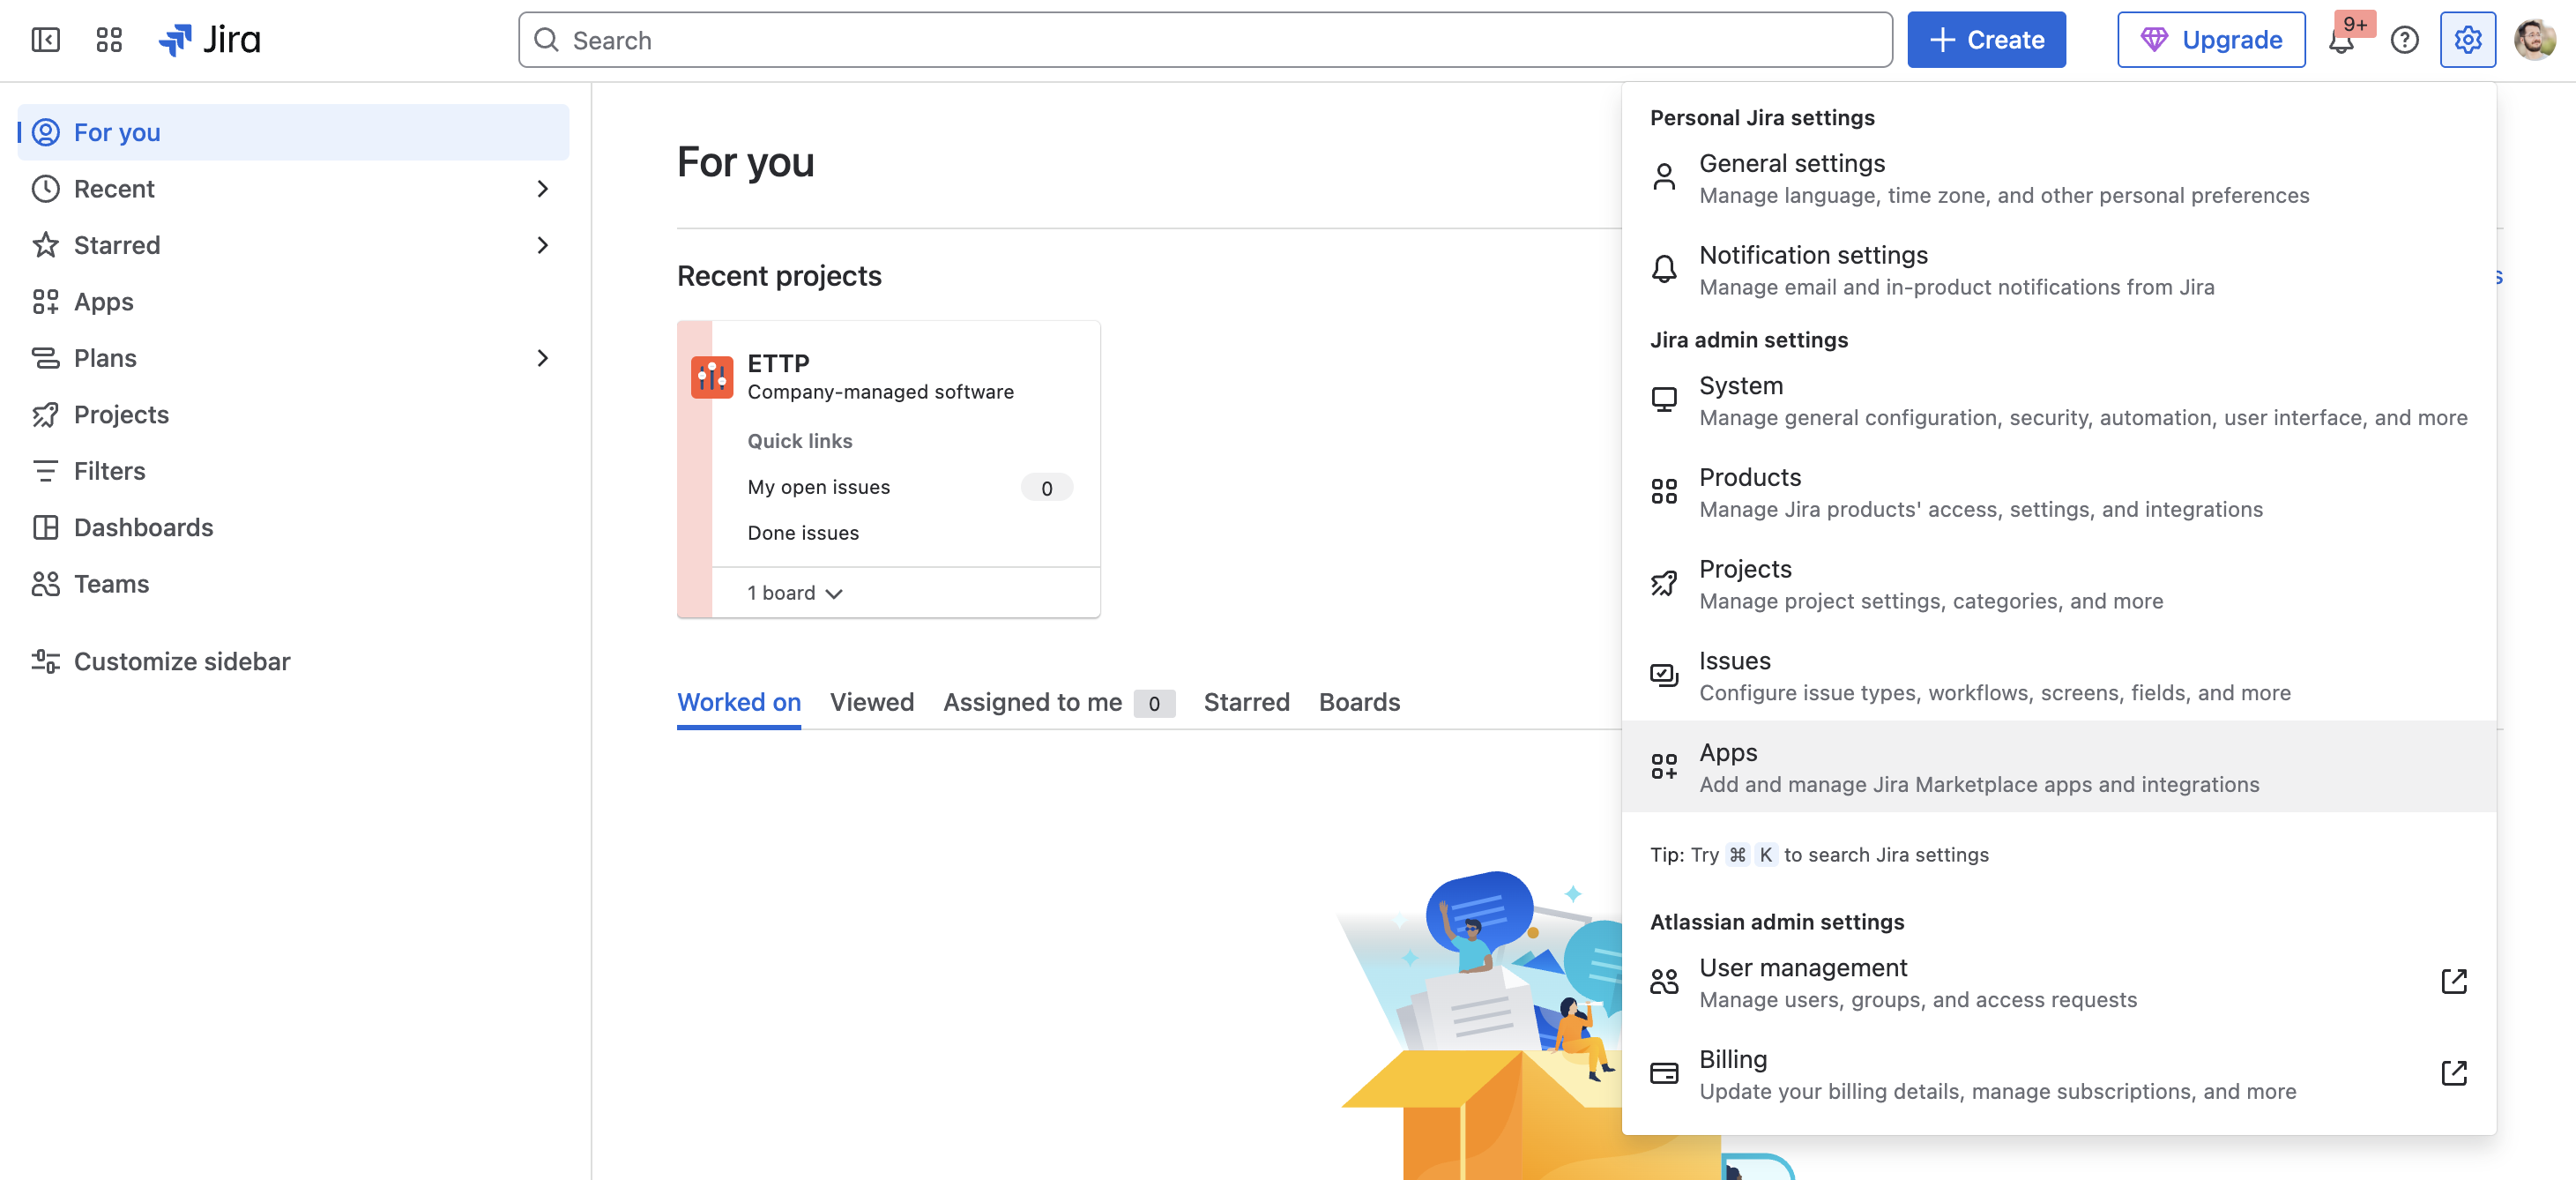Click the Search input field
The image size is (2576, 1180).
pos(1205,40)
